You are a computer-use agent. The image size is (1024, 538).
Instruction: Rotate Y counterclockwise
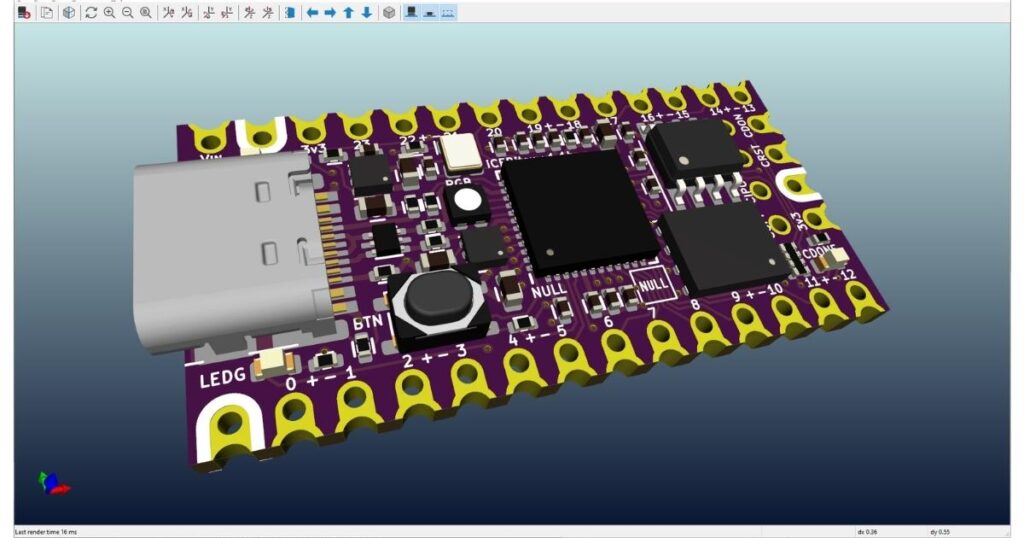227,12
